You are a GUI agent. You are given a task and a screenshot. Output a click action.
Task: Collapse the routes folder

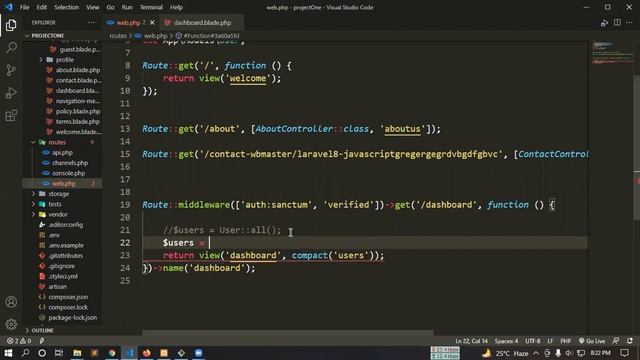pos(57,142)
